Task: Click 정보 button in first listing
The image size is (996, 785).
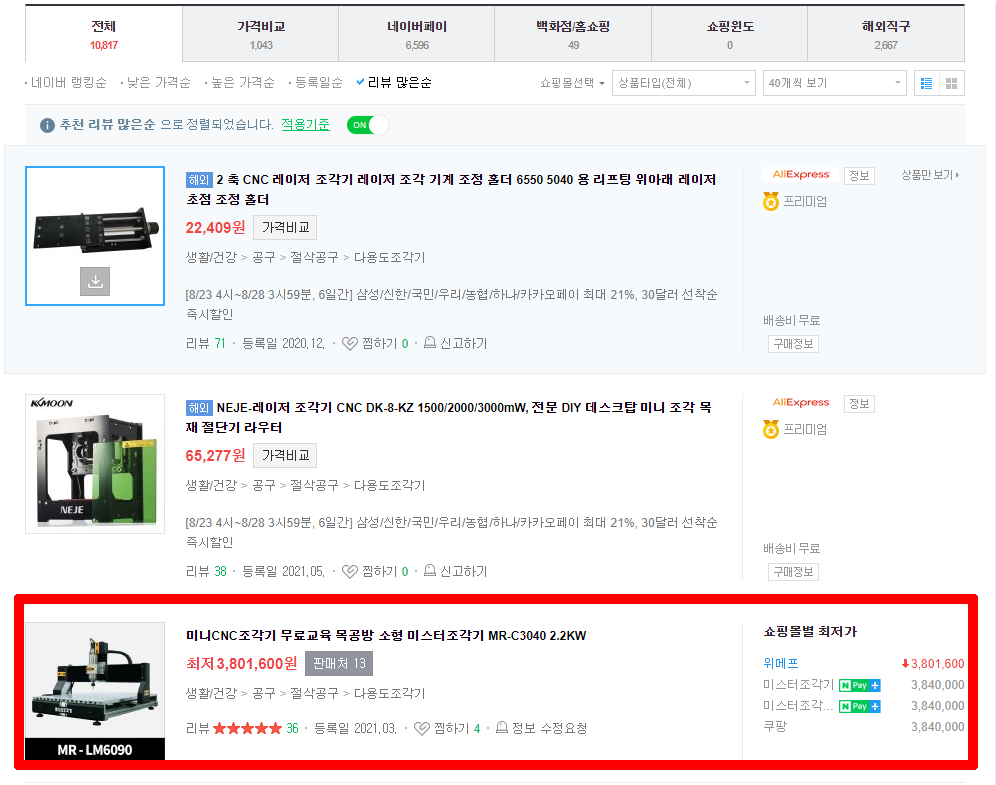Action: 859,175
